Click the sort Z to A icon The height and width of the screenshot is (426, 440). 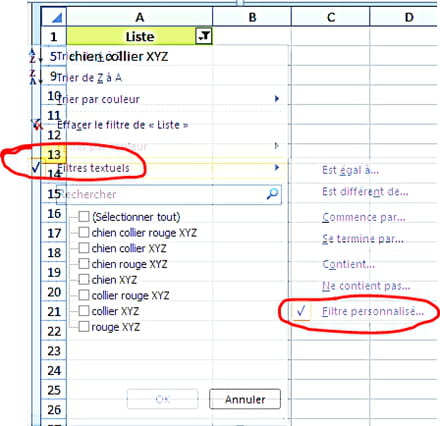[x=33, y=77]
